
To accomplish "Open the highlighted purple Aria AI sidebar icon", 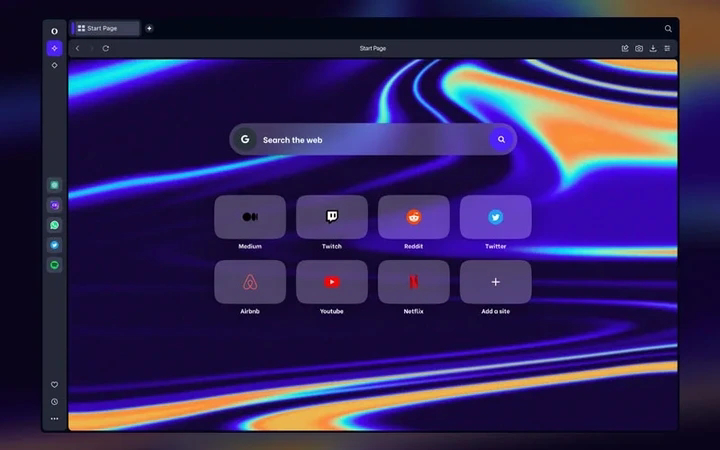I will 54,48.
